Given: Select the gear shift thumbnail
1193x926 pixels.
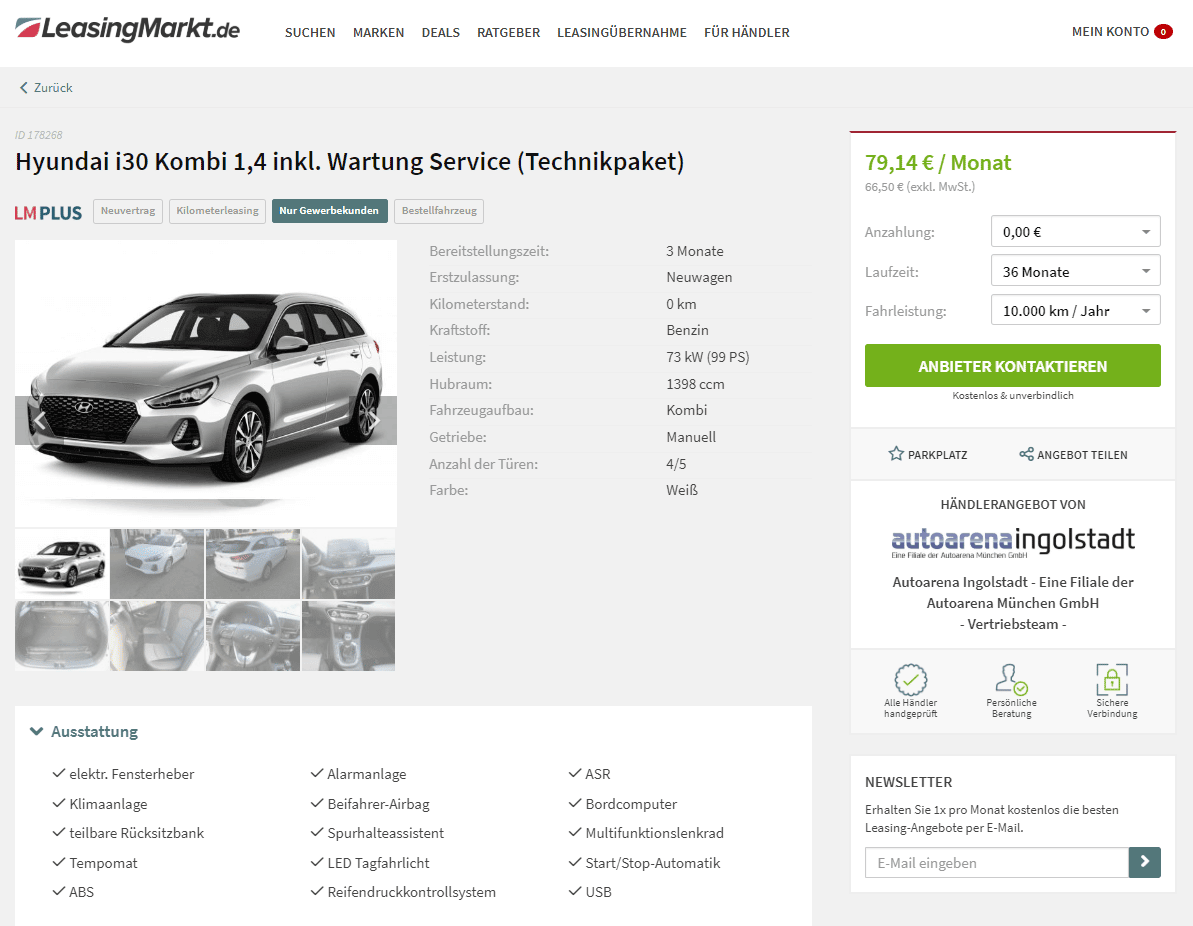Looking at the screenshot, I should pos(348,635).
